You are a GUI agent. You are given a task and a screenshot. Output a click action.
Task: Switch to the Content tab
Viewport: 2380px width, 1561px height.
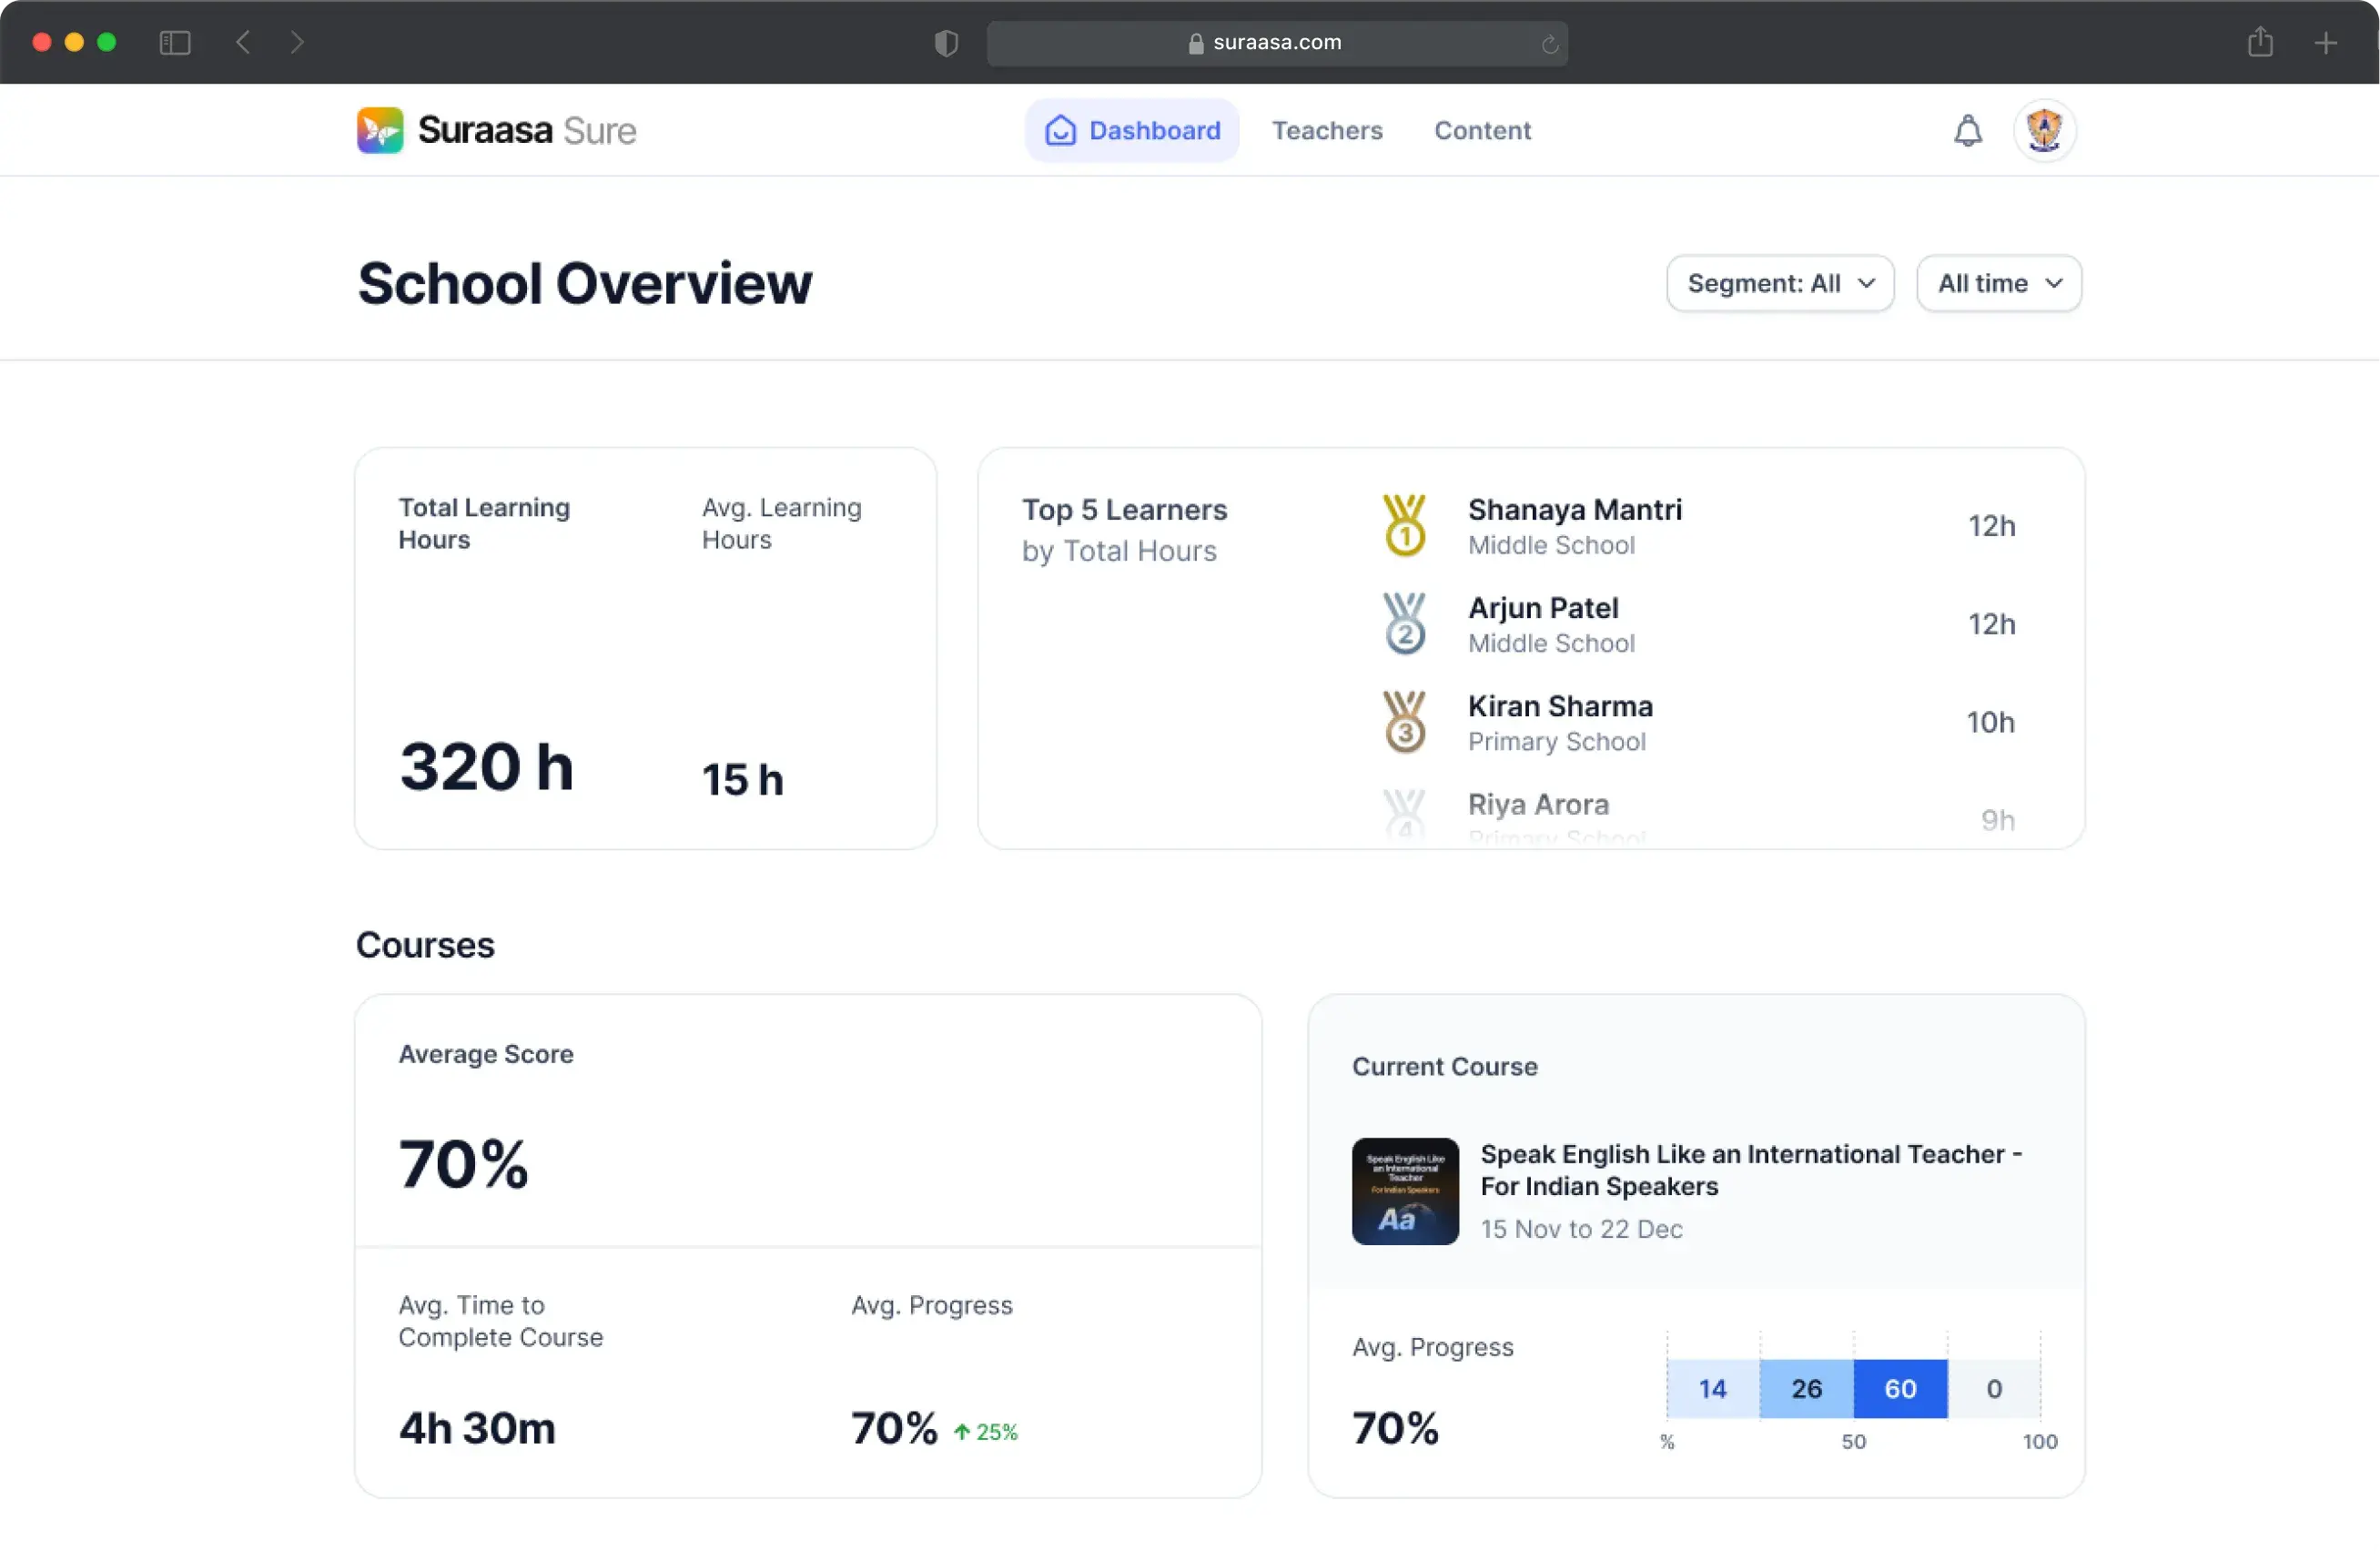pyautogui.click(x=1482, y=130)
